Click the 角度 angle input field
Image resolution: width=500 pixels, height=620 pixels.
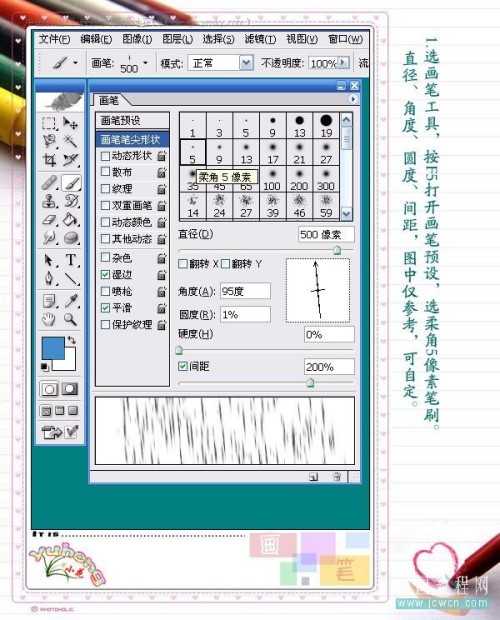(x=245, y=291)
